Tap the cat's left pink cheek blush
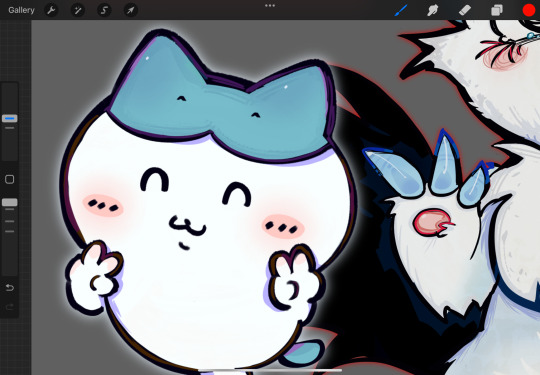540x375 pixels. pos(103,206)
